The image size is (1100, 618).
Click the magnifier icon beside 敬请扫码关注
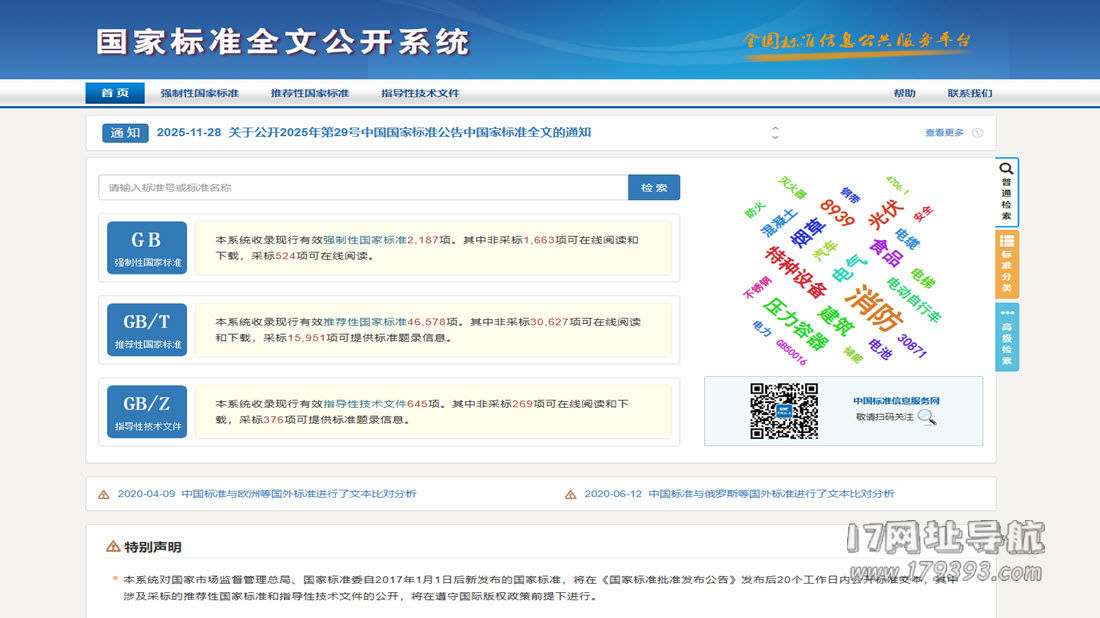tap(927, 417)
